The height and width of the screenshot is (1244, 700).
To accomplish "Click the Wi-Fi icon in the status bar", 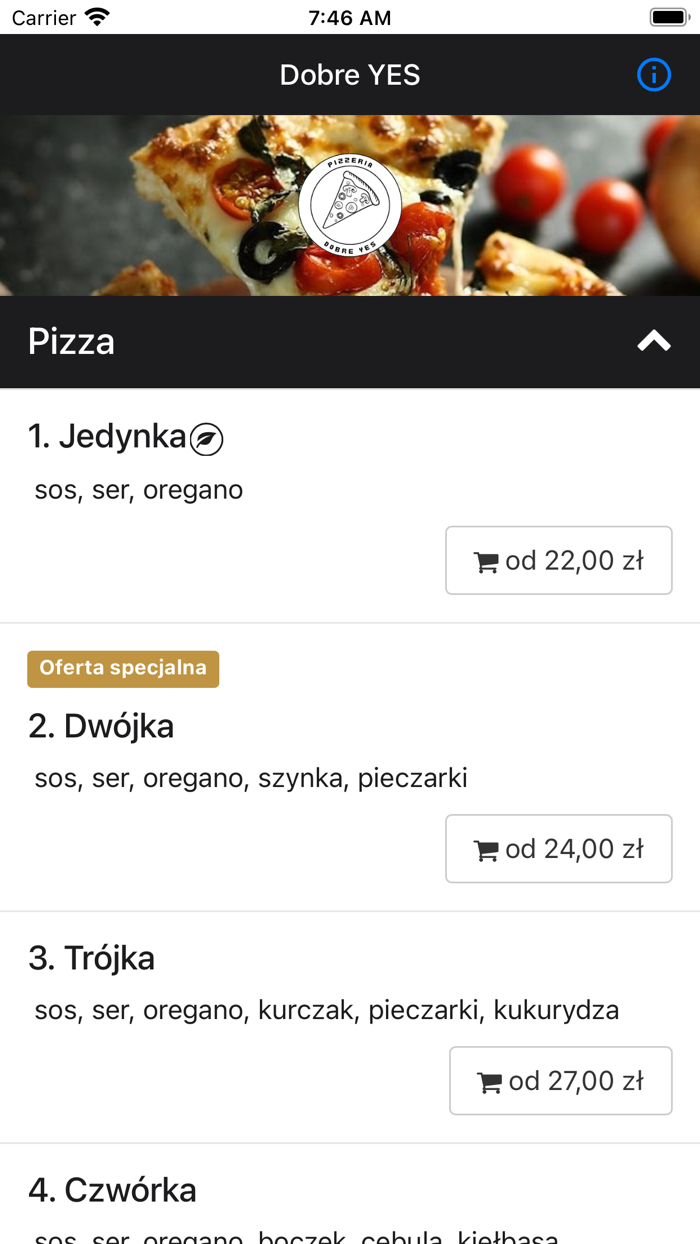I will point(97,16).
